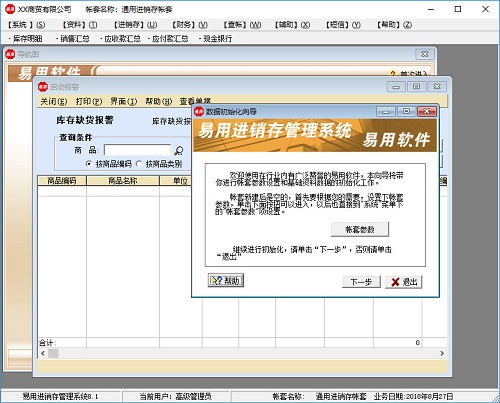
Task: Click the 业务日期 status bar entry
Action: pos(414,396)
